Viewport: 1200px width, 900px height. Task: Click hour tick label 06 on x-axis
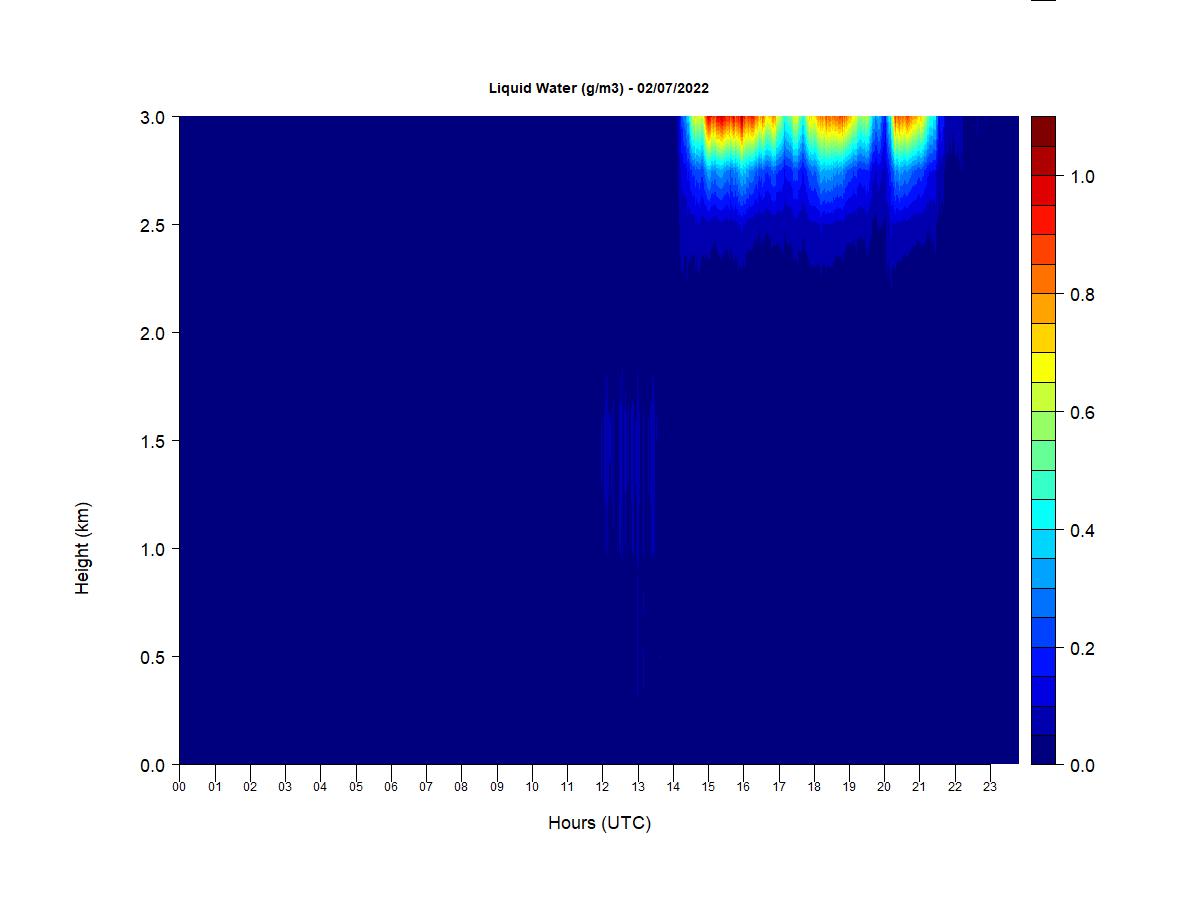pos(391,787)
